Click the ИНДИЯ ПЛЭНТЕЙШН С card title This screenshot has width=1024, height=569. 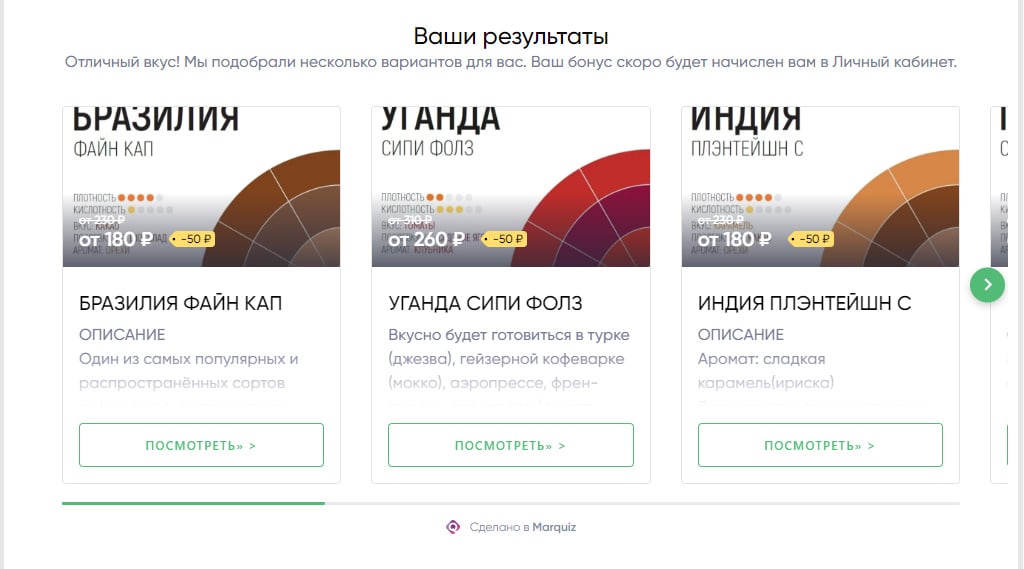(x=804, y=303)
